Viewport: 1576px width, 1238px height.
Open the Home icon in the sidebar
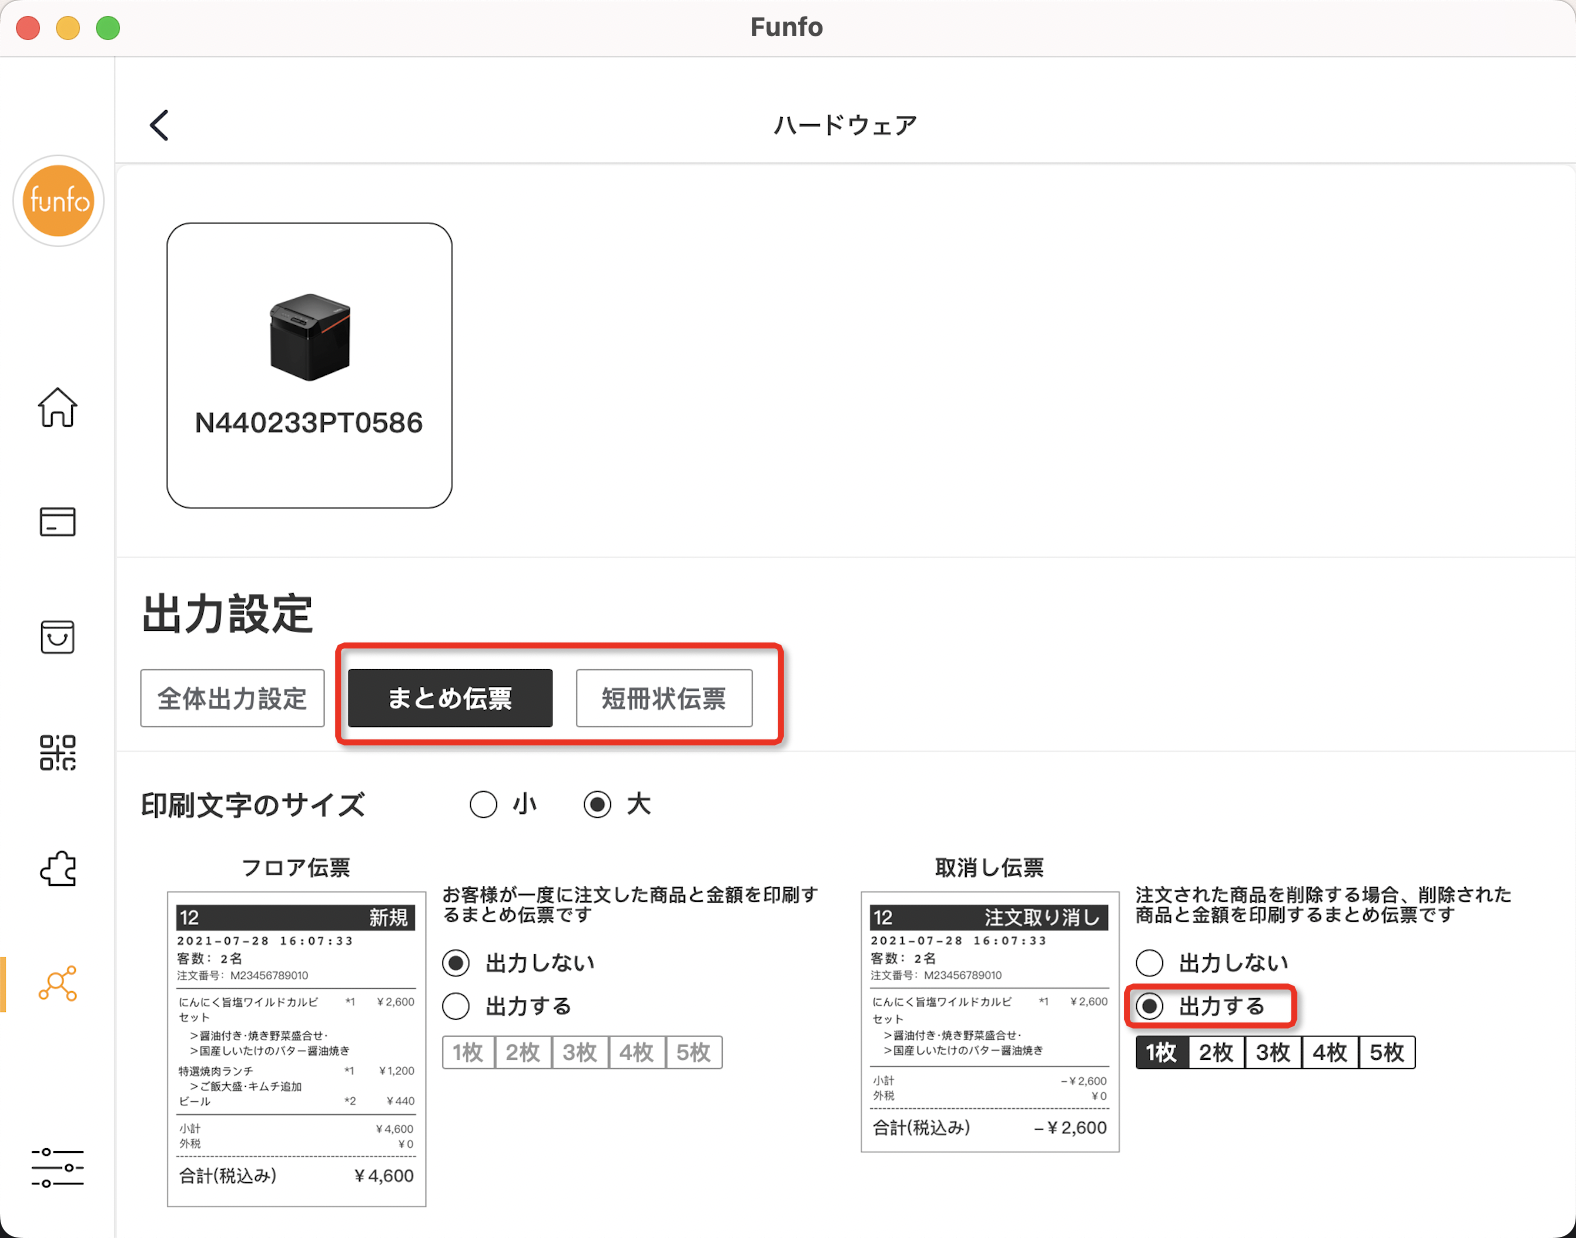(x=57, y=407)
